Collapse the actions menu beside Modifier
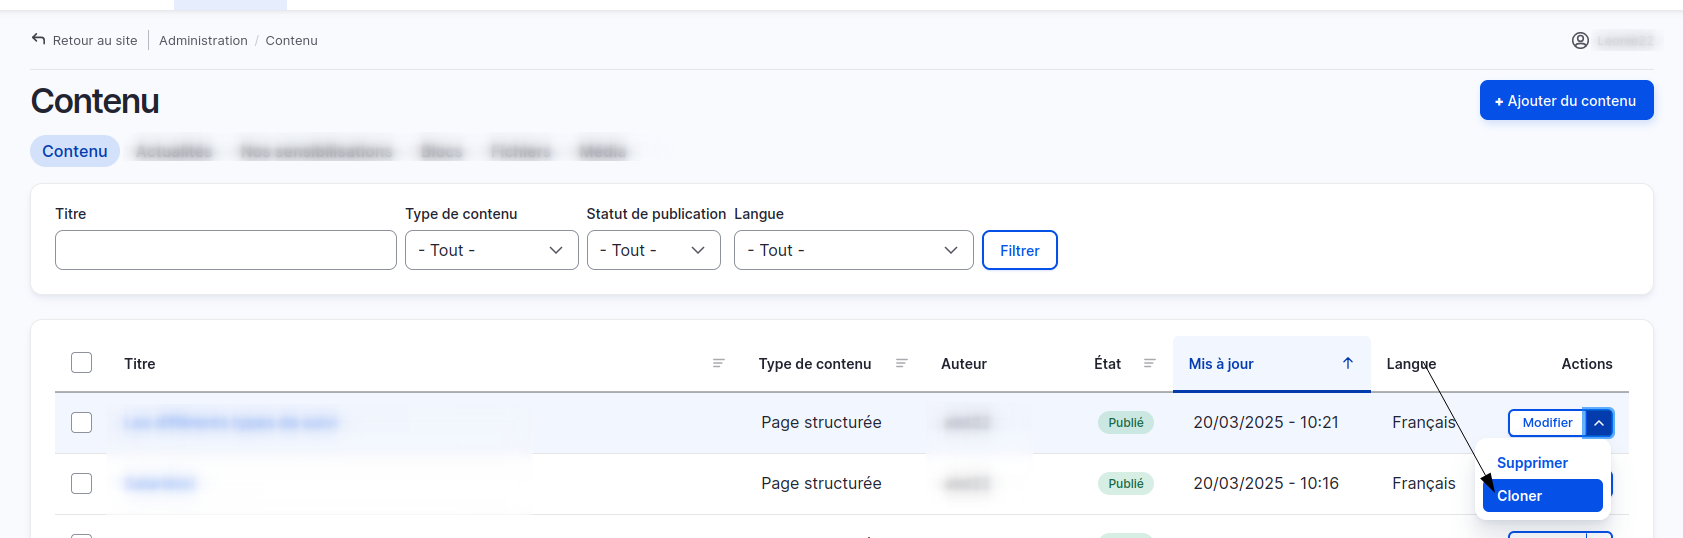 1599,423
